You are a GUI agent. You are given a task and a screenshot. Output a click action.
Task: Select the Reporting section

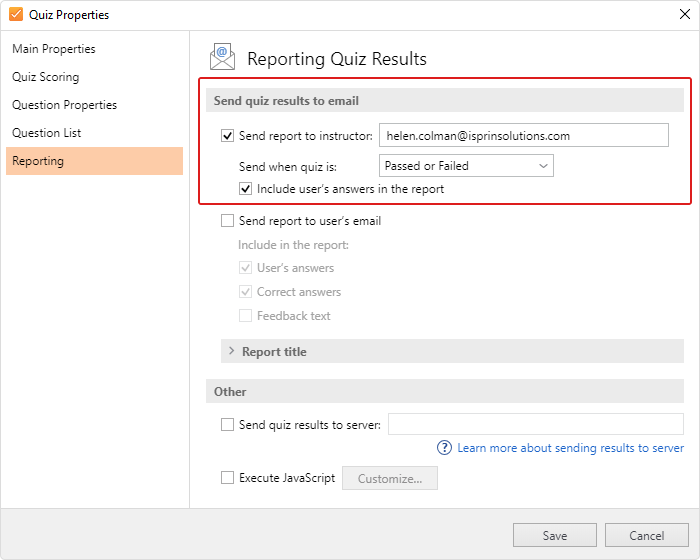click(94, 161)
